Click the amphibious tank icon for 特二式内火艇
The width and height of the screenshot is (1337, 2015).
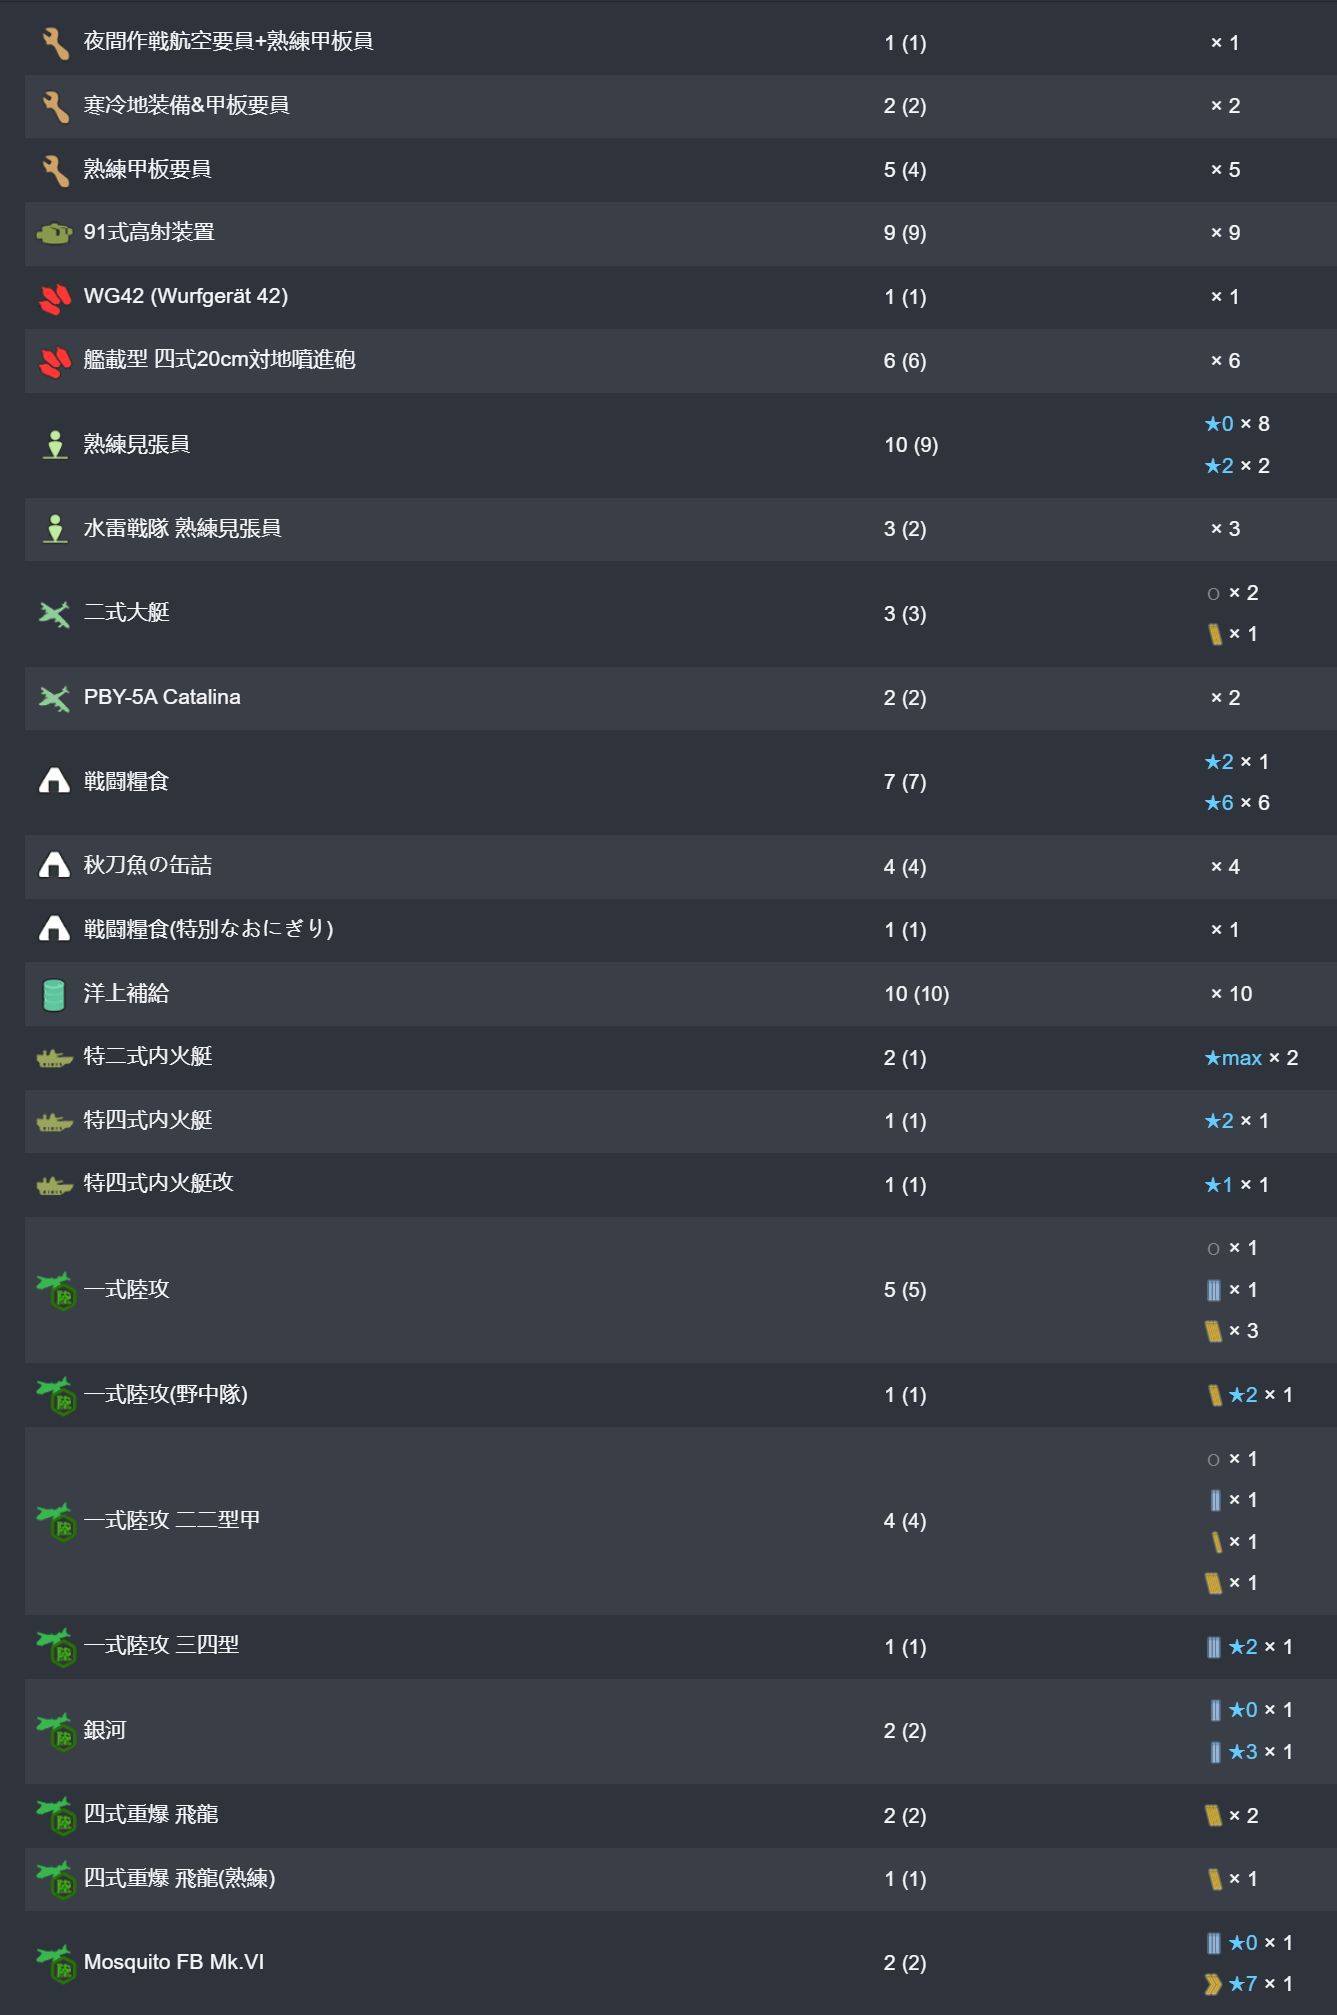point(55,1058)
